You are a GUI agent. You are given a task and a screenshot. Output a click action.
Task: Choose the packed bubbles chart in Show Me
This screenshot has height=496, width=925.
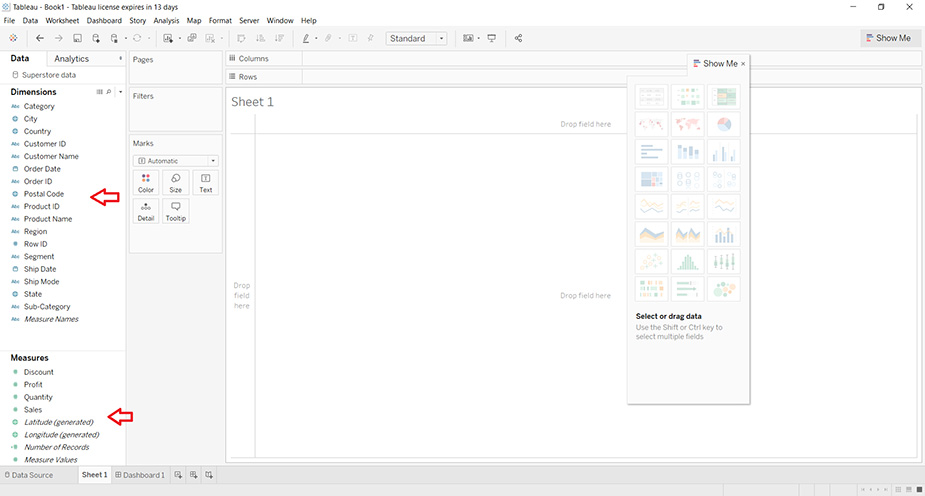(x=724, y=290)
